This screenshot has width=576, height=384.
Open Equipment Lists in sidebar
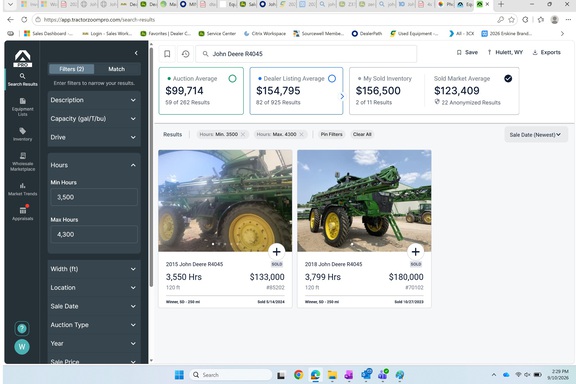[x=22, y=107]
